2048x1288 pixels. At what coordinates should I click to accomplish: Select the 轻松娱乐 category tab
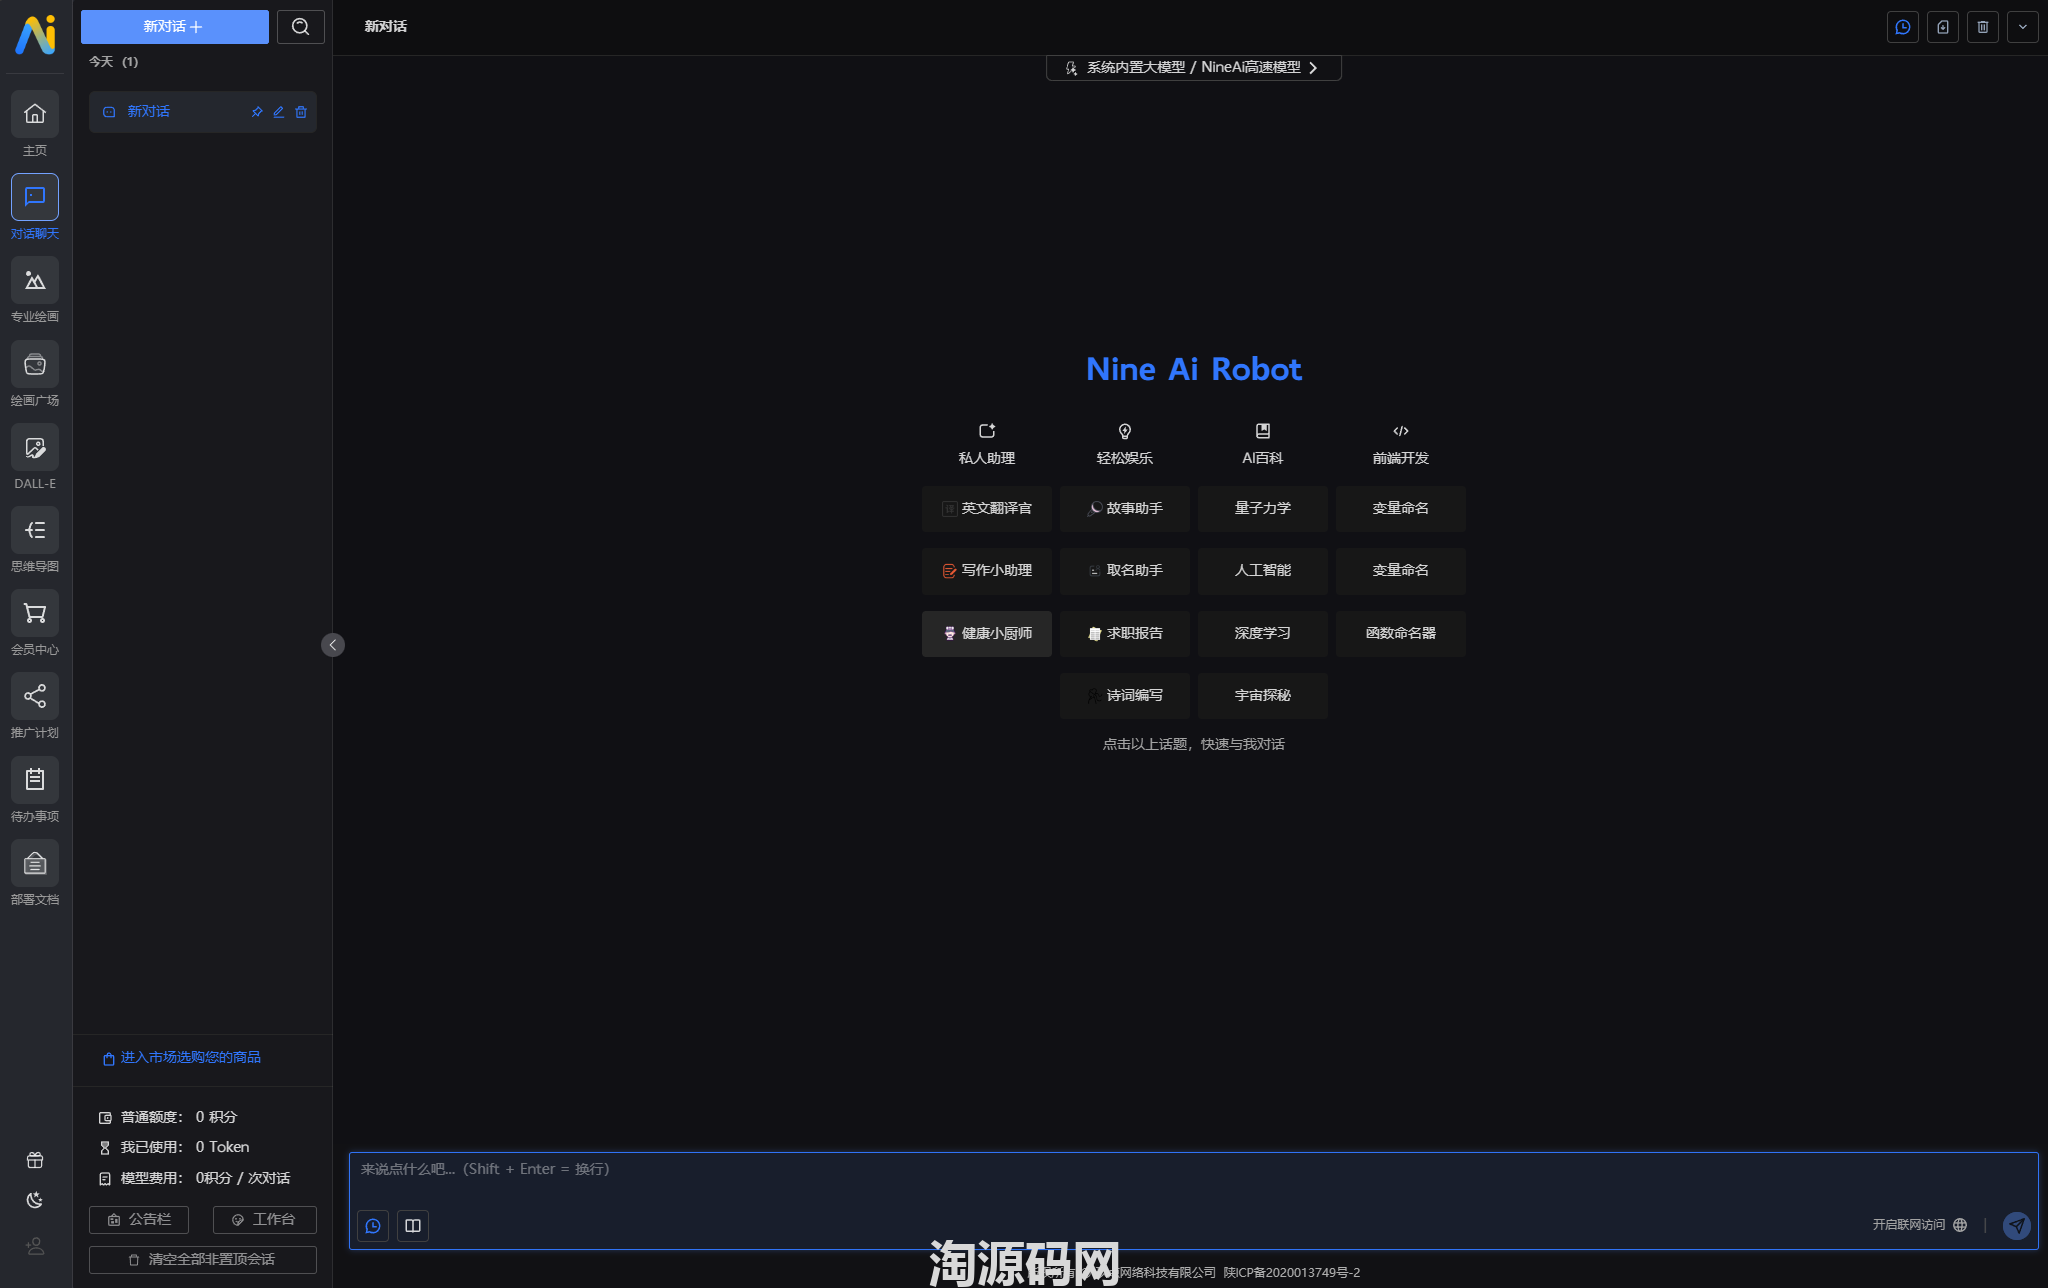1125,444
